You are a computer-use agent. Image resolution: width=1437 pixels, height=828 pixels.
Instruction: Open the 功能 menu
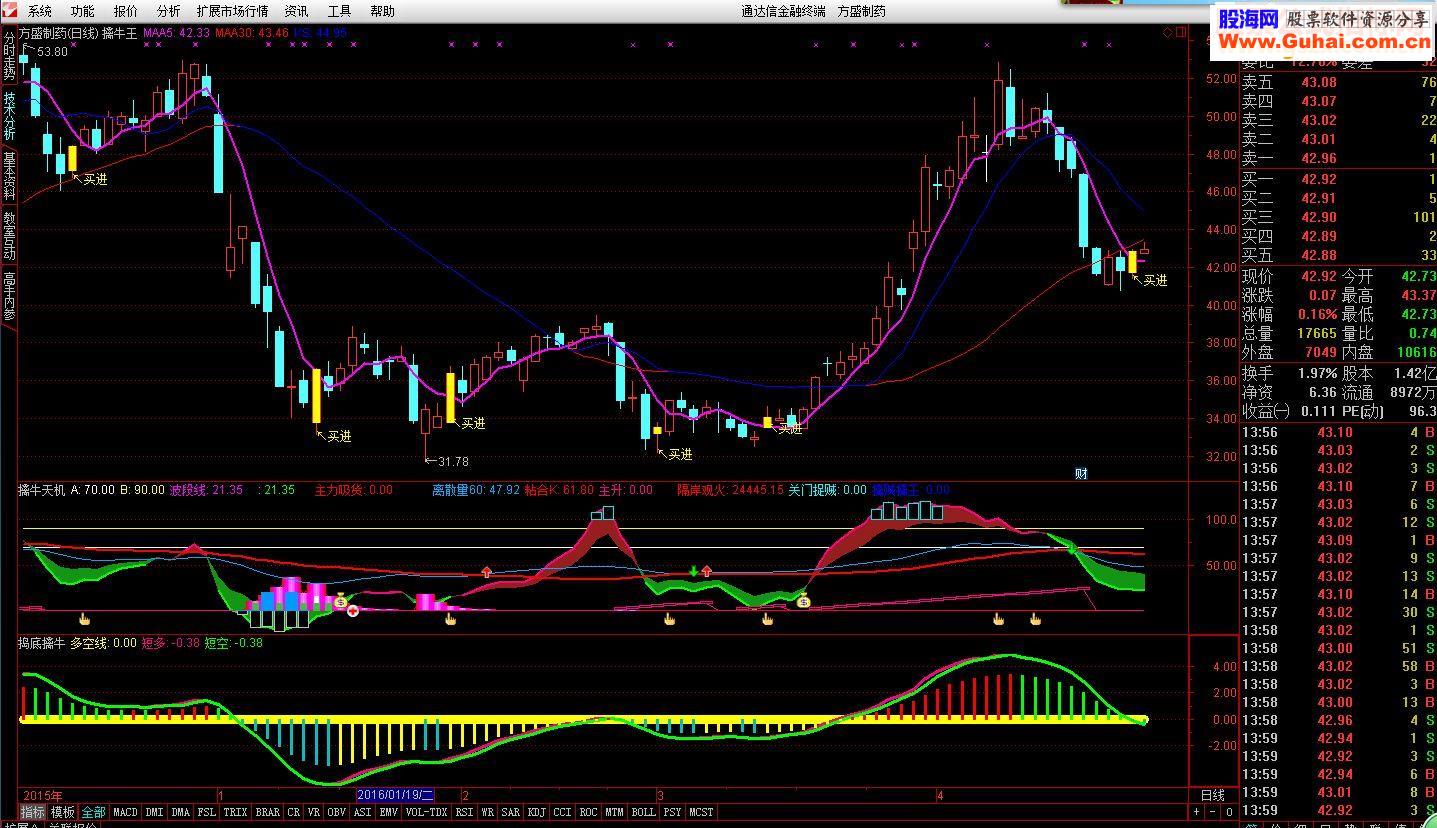click(83, 11)
